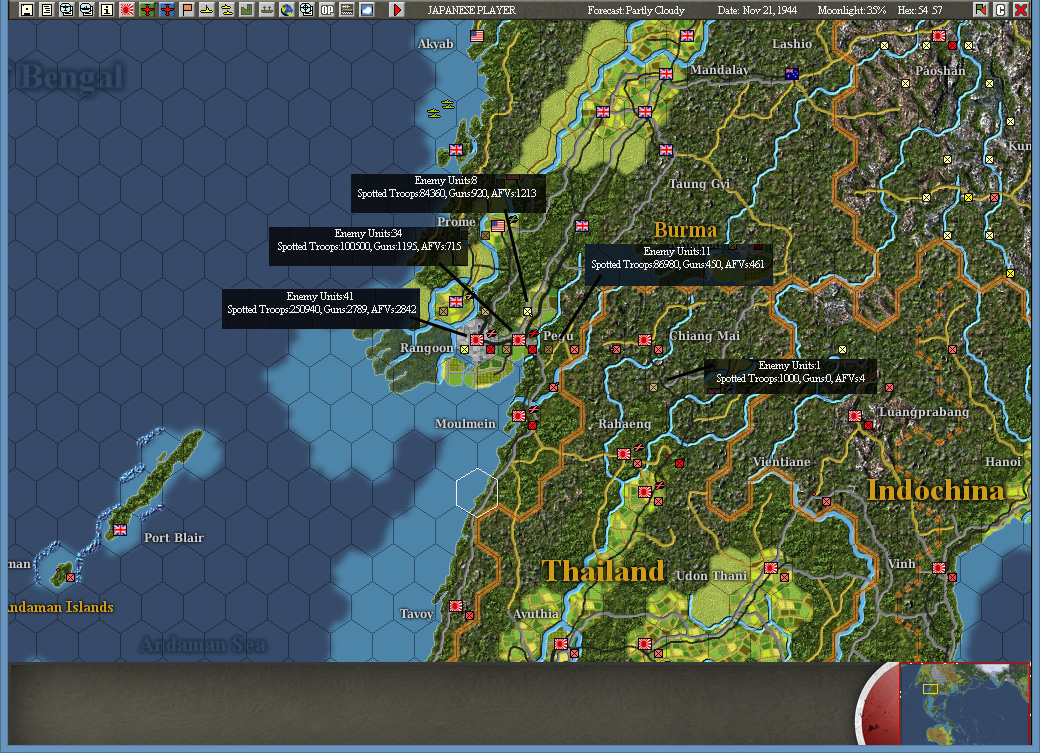Select the Japanese base icon near Paoshan
Image resolution: width=1040 pixels, height=753 pixels.
pos(939,36)
